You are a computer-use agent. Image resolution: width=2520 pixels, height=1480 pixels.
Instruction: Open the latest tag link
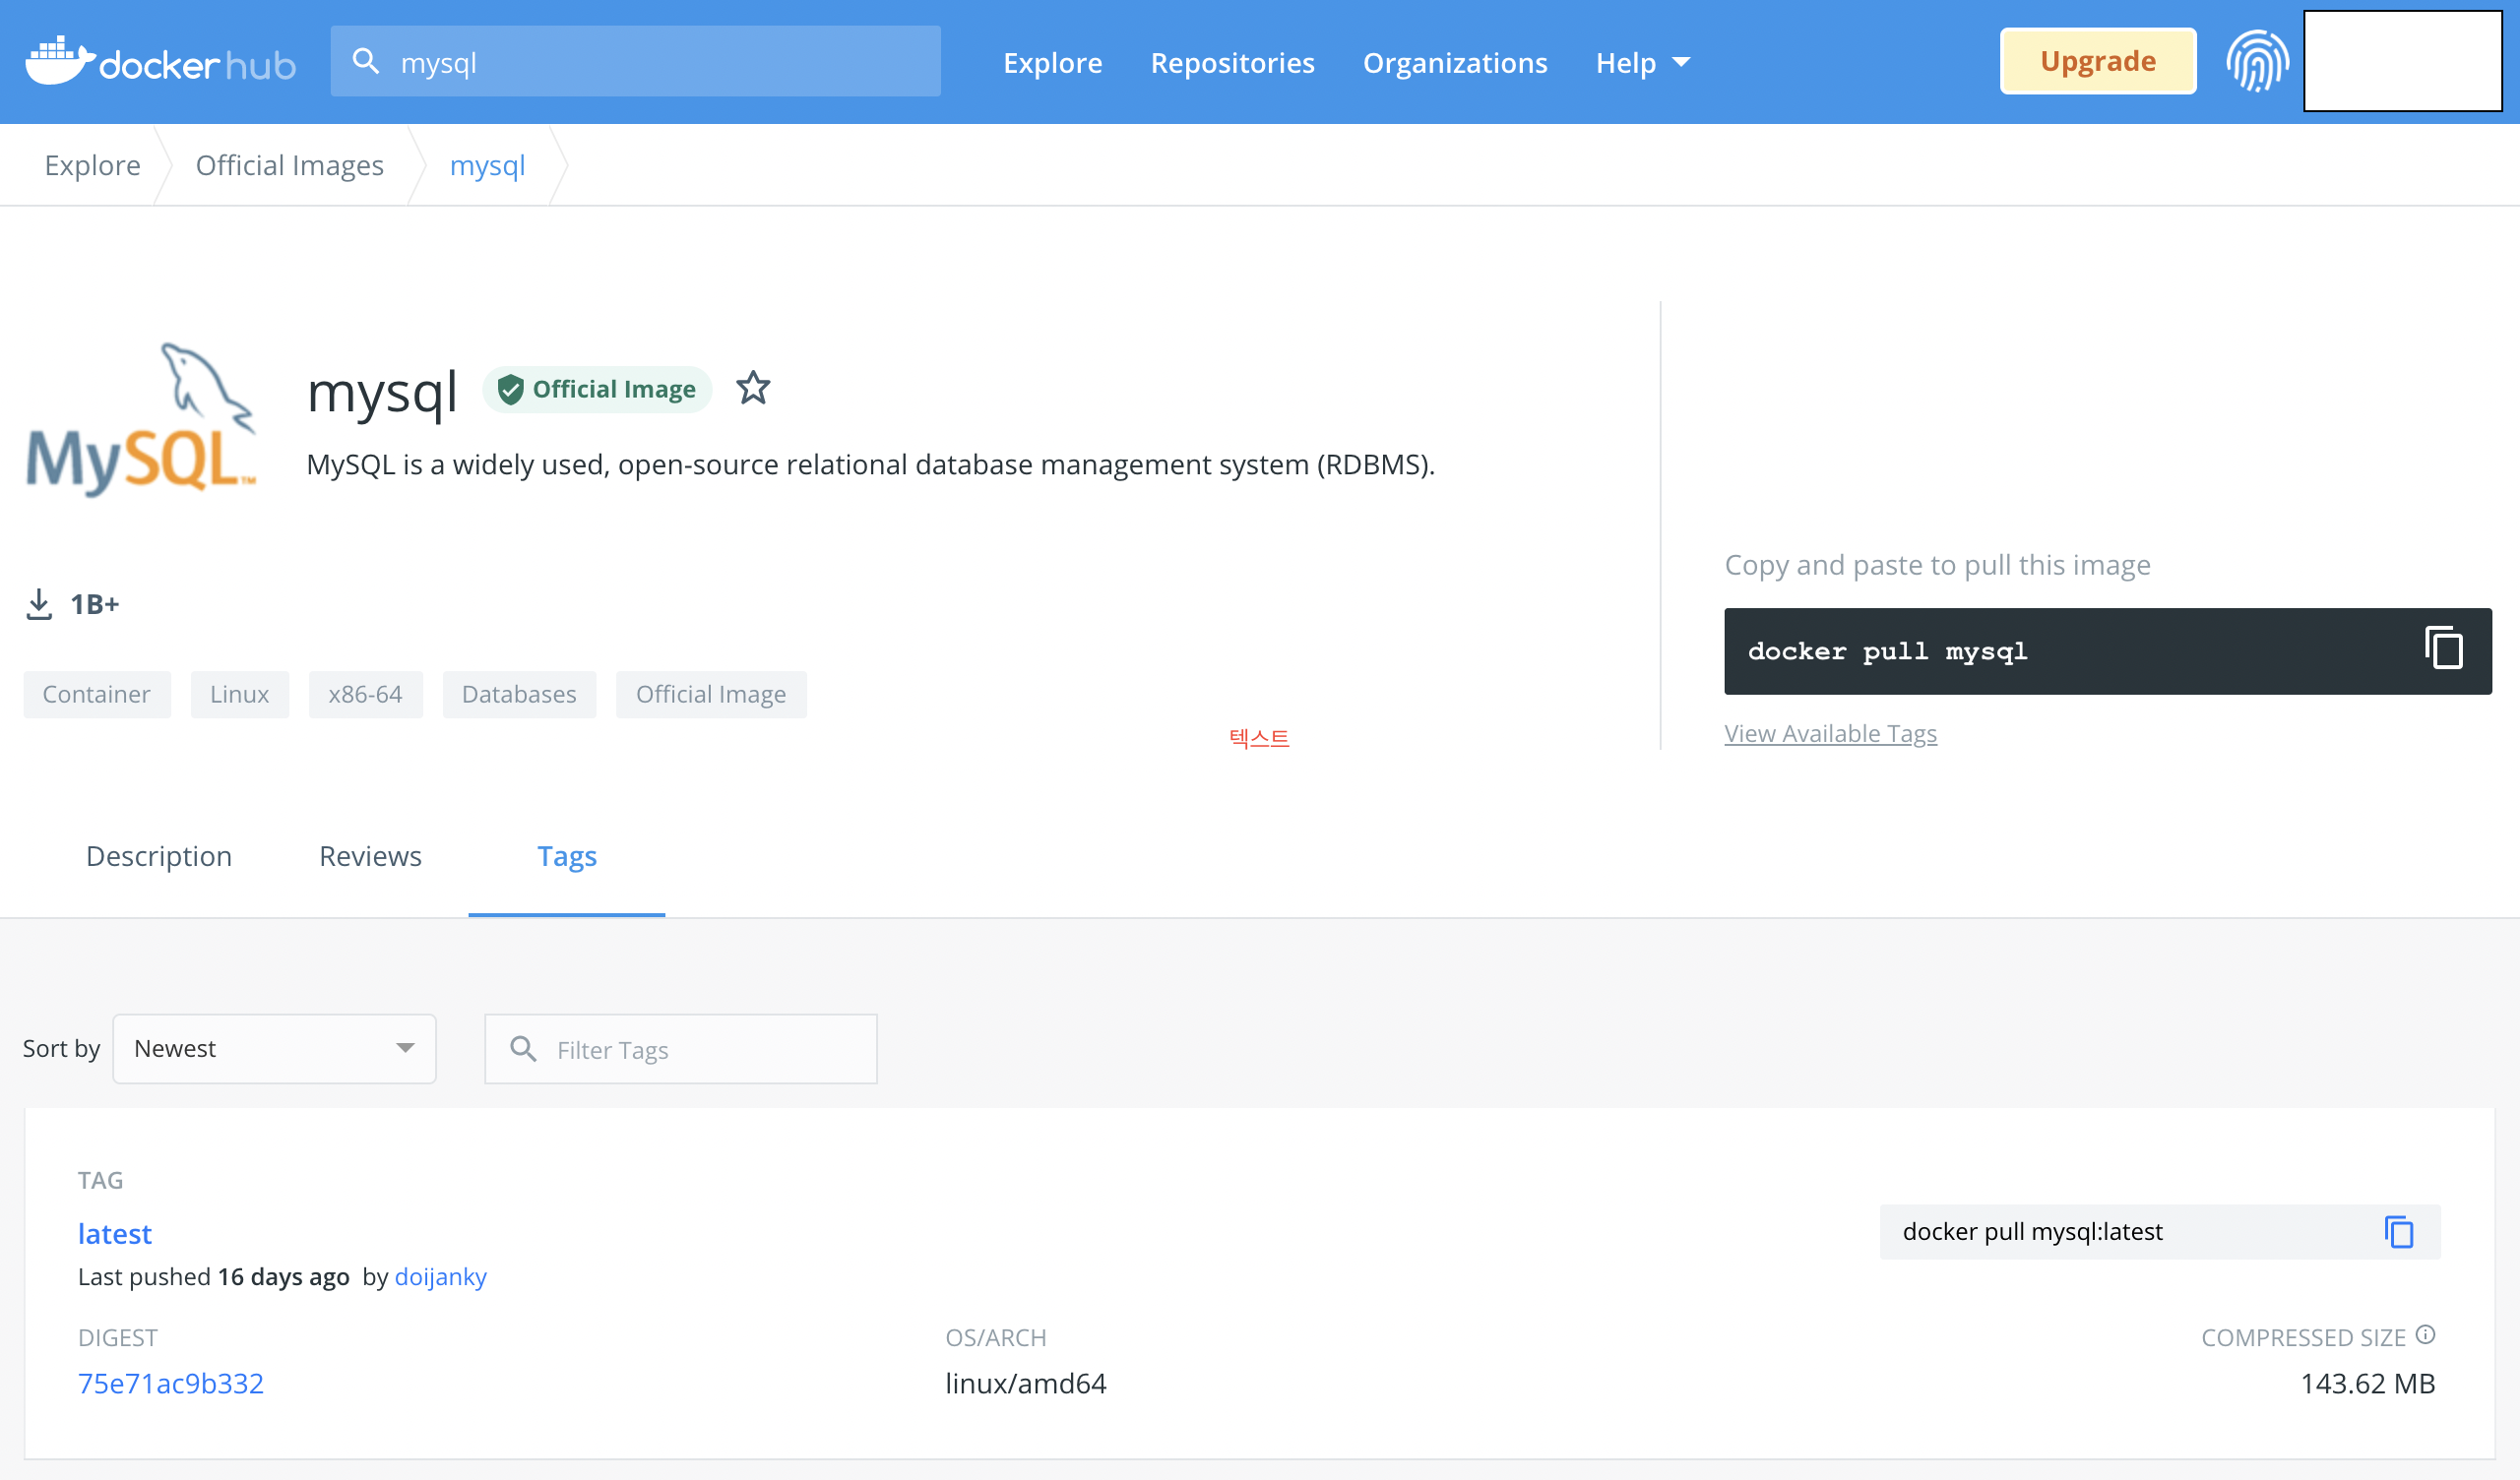[x=115, y=1234]
